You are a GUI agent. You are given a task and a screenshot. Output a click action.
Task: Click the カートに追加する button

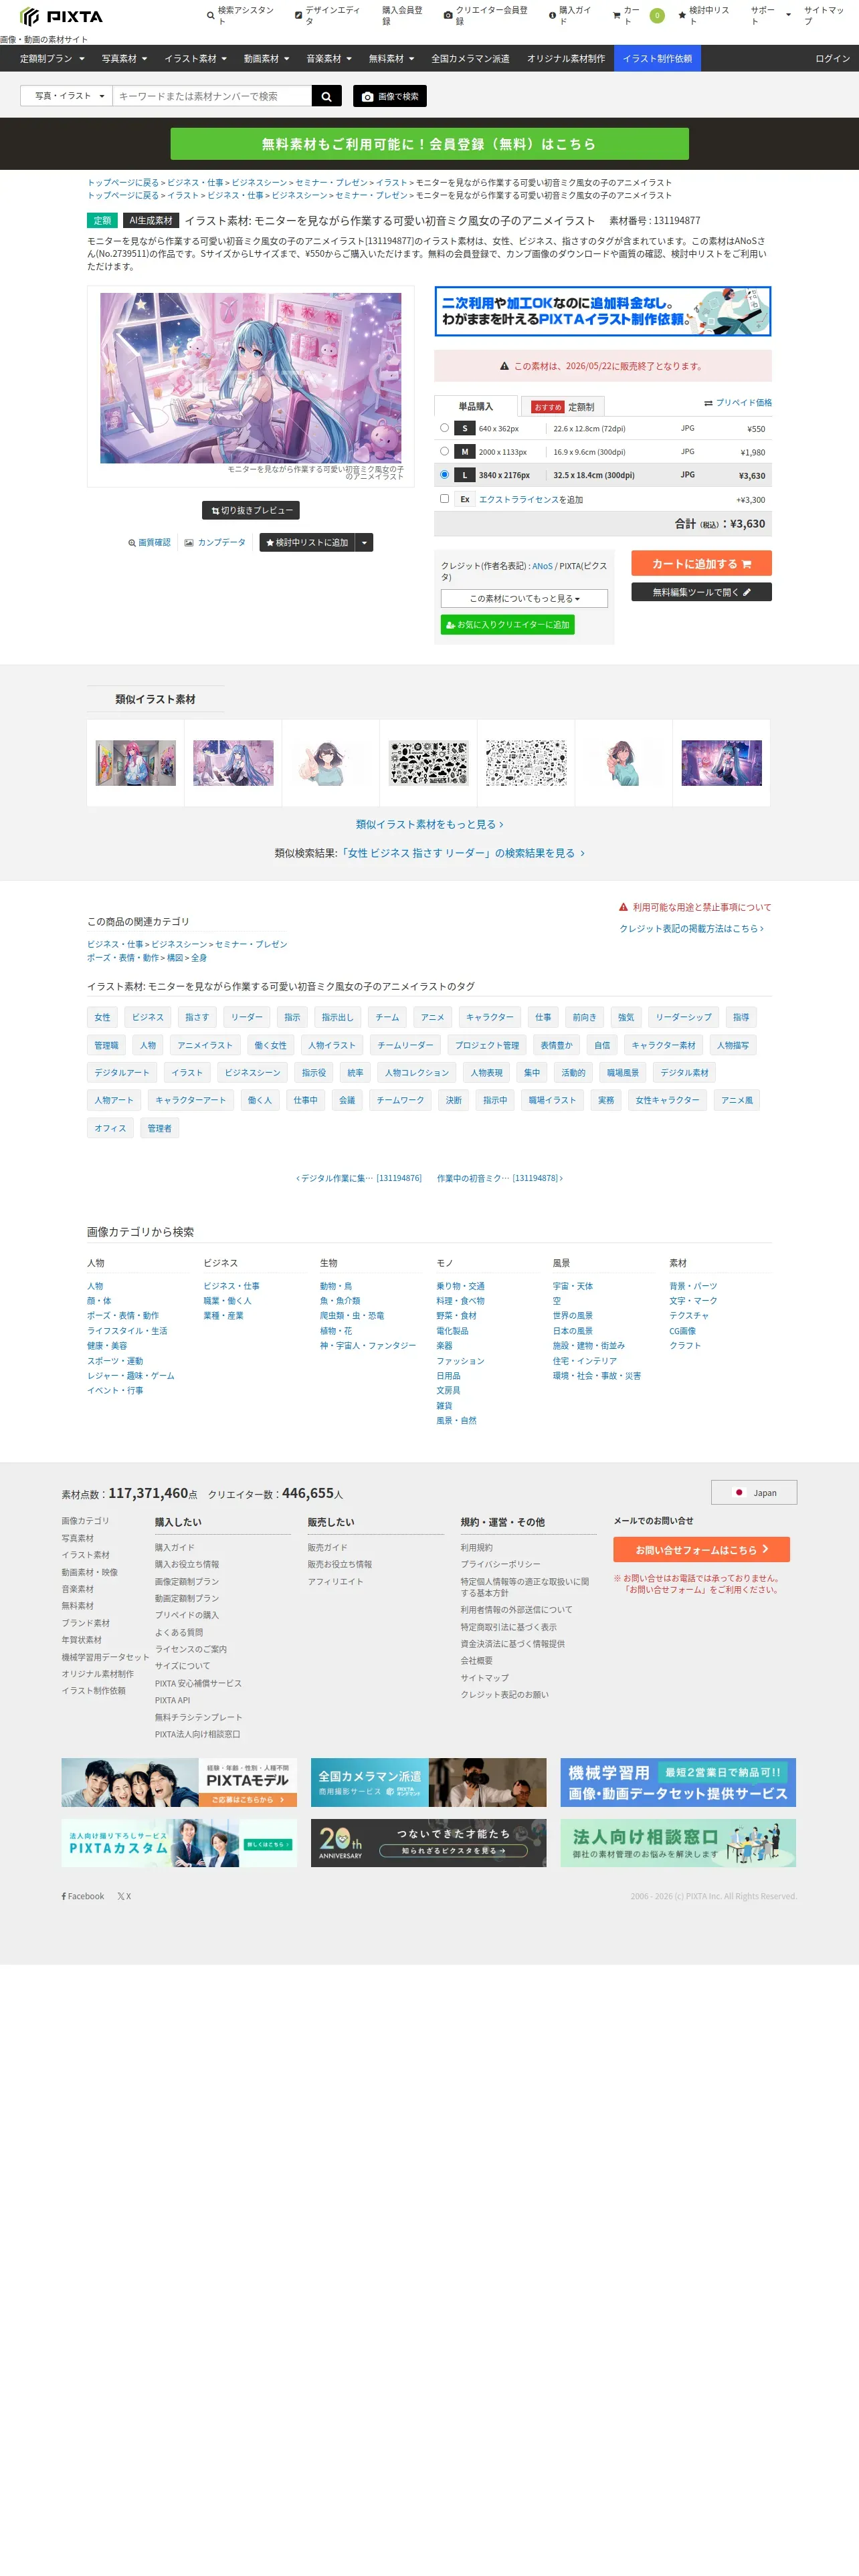(701, 563)
